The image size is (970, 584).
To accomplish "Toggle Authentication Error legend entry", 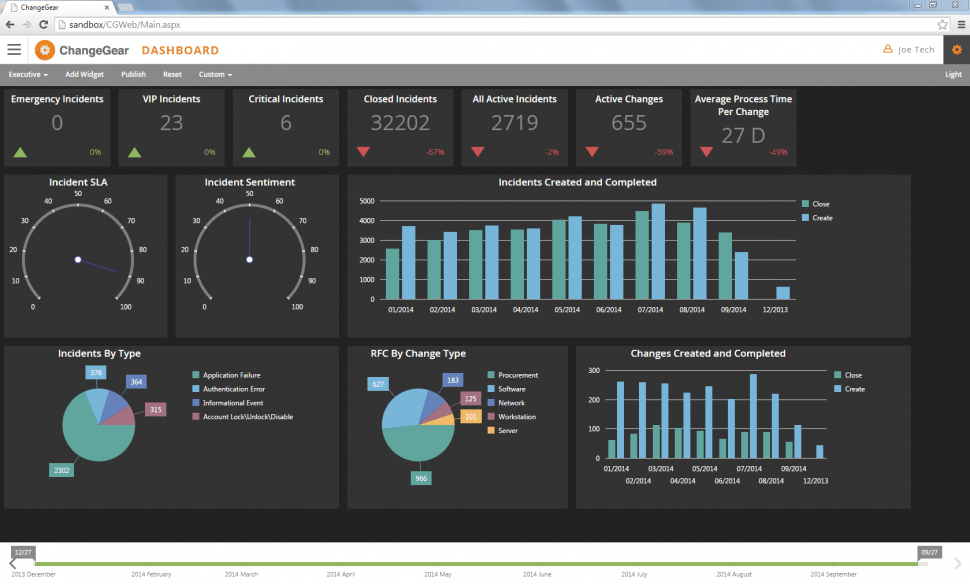I will point(229,389).
